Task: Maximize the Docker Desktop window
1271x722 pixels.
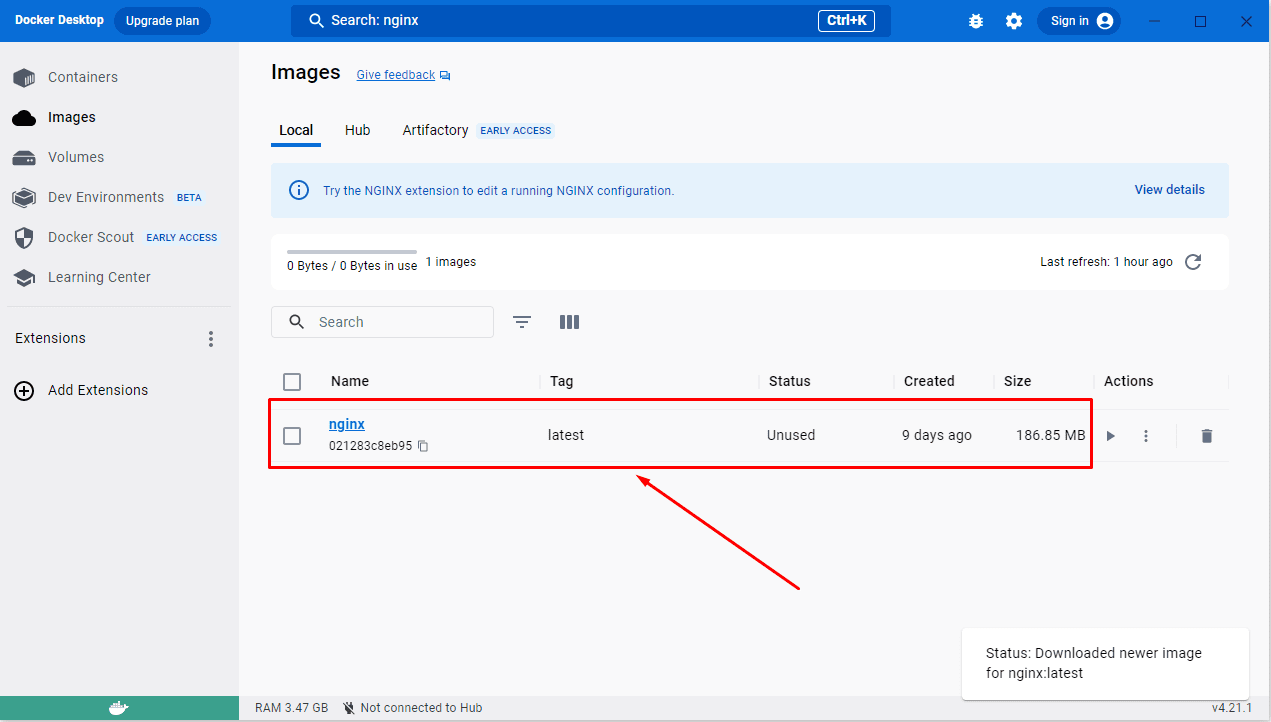Action: click(1201, 21)
